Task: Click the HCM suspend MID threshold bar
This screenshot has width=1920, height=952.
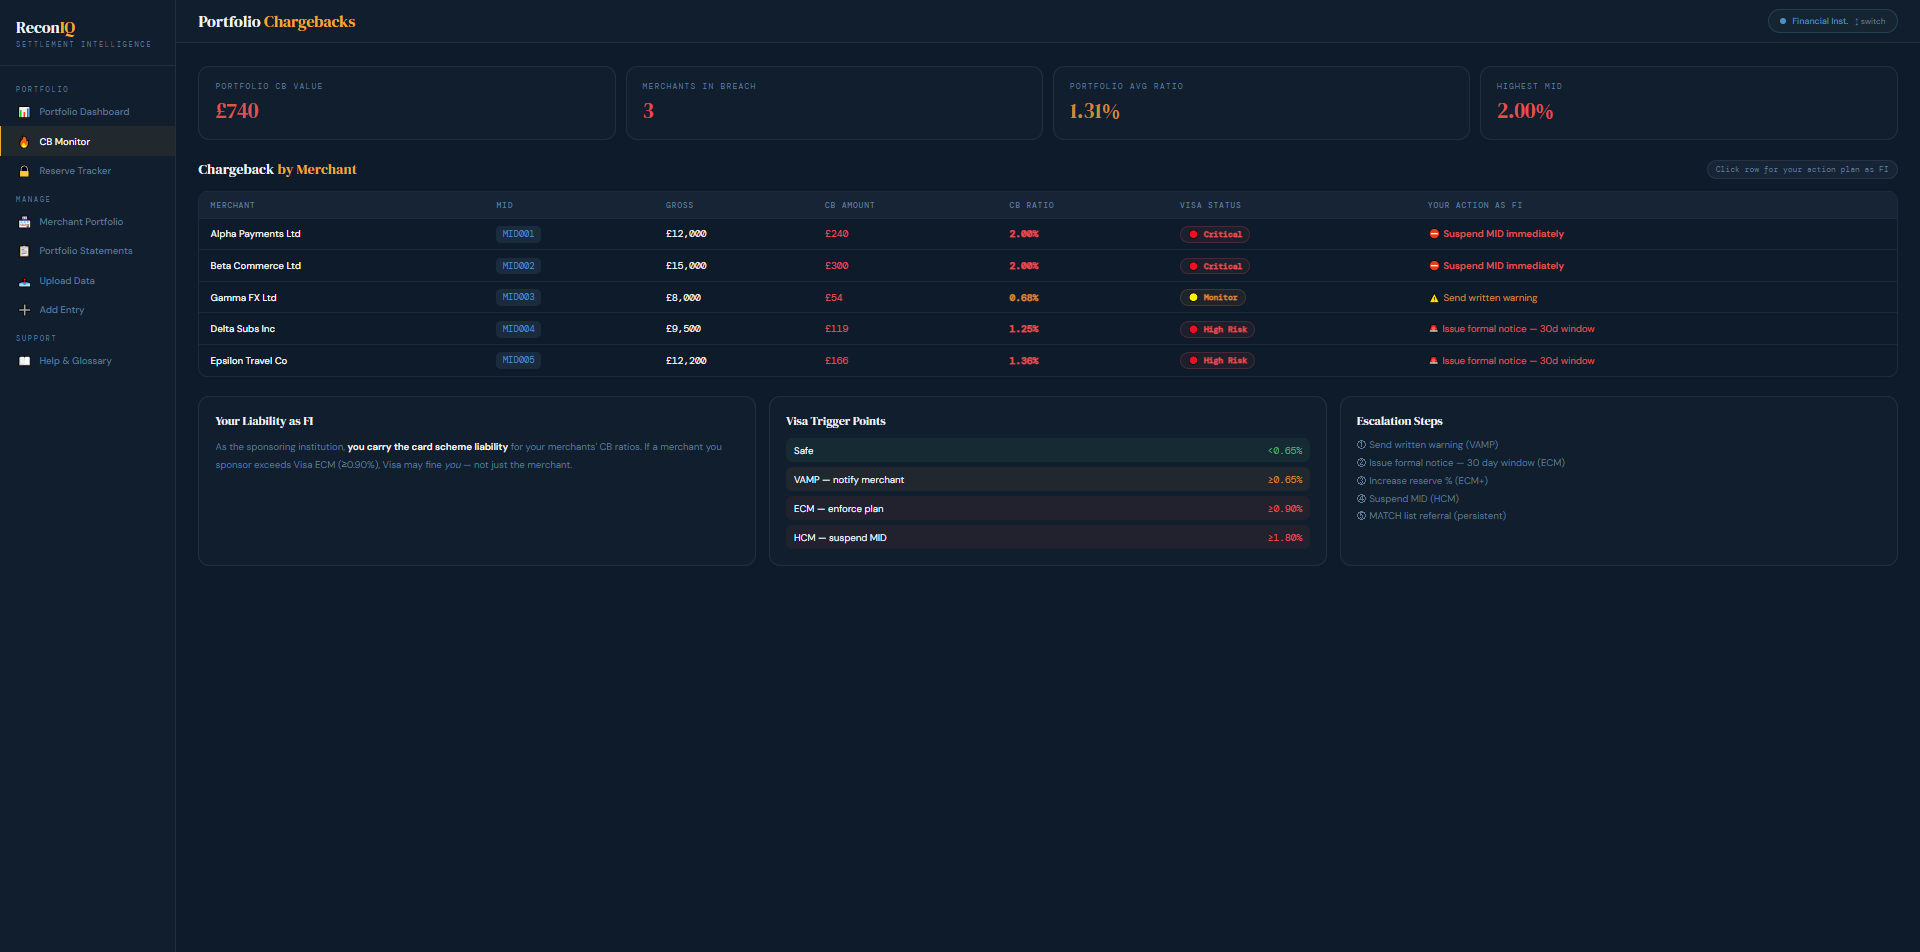Action: 1047,537
